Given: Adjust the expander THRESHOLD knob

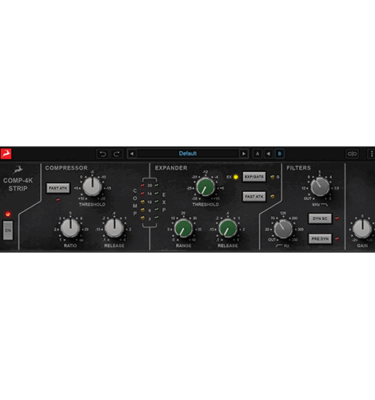Looking at the screenshot, I should tap(206, 187).
